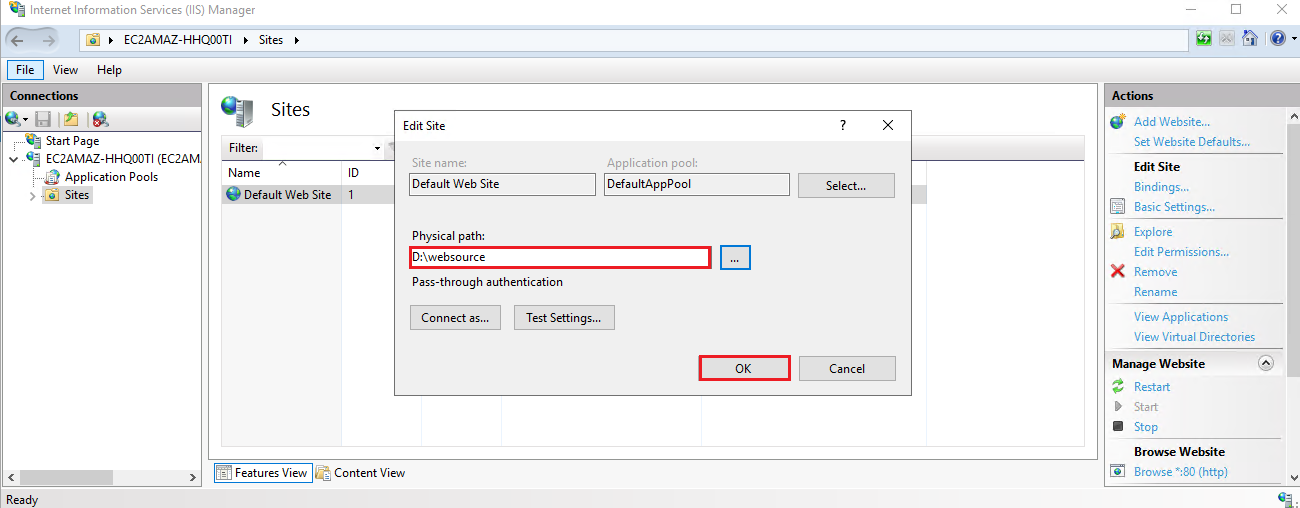Click the red X Remove icon
1300x508 pixels.
1118,272
